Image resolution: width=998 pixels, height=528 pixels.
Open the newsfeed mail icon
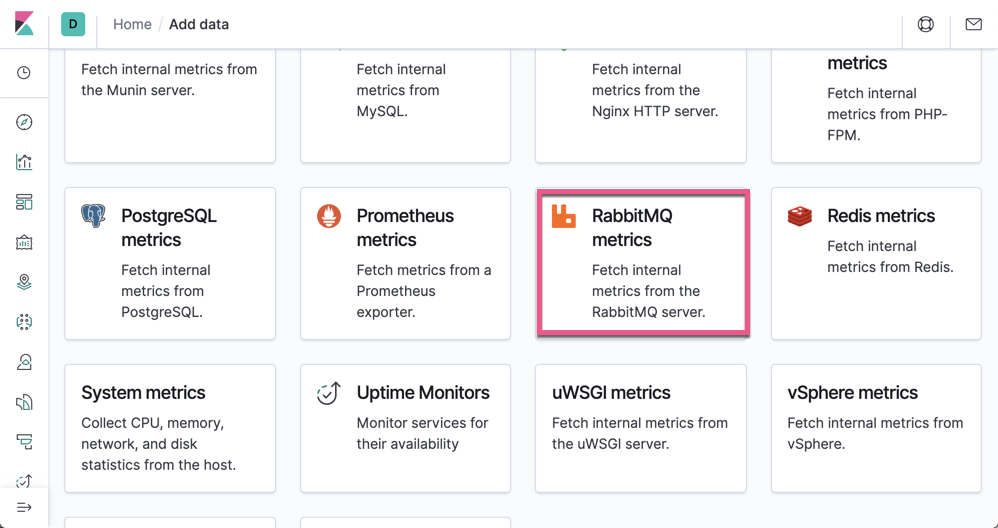pos(973,24)
